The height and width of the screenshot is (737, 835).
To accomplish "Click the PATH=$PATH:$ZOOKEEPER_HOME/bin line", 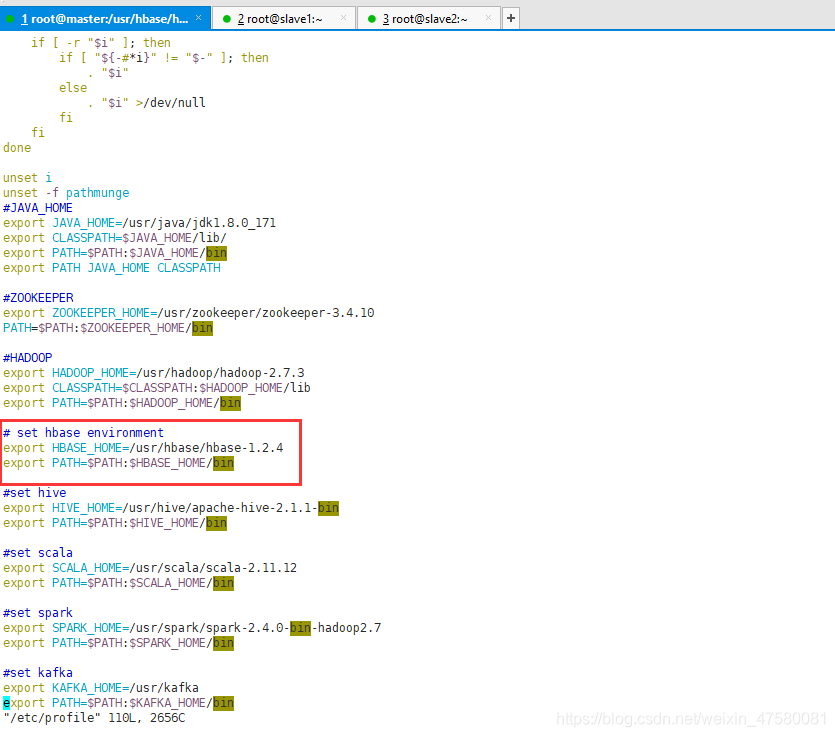I will (108, 328).
